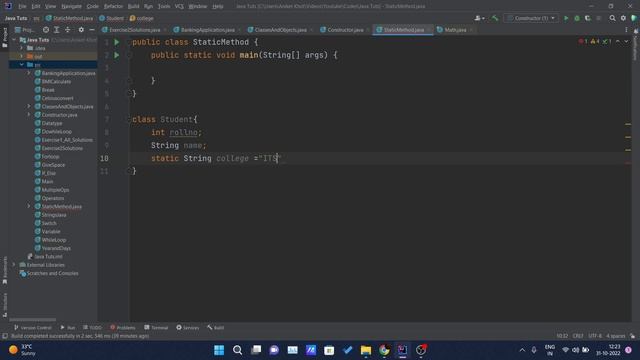Click the yellow warning stripe beside line 7

[x=628, y=124]
